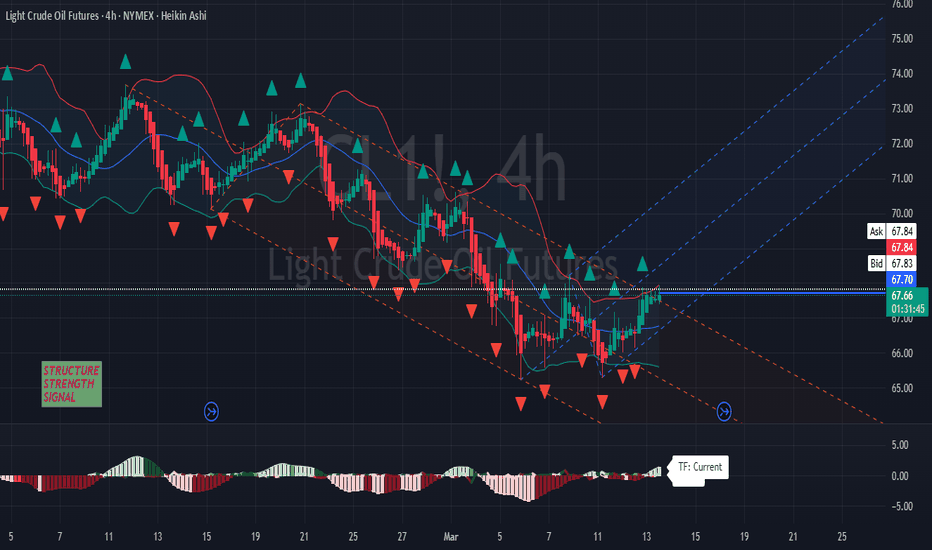Click the 75.00 price axis label
Viewport: 932px width, 550px height.
pos(902,39)
